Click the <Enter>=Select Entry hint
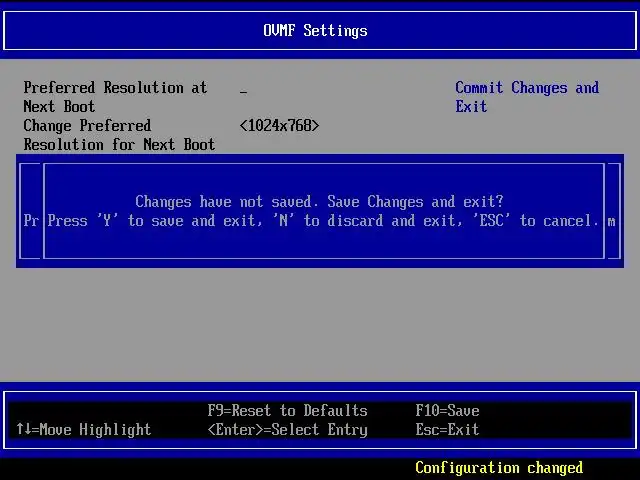 tap(287, 429)
